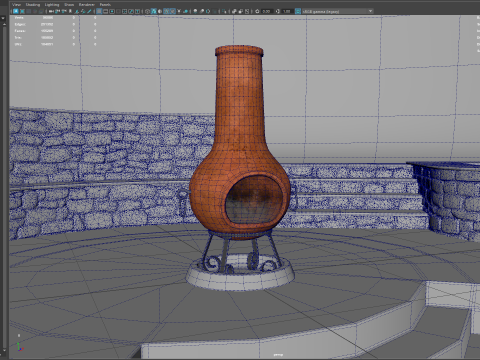Toggle the Depth of Field icon
The height and width of the screenshot is (360, 480).
(214, 11)
